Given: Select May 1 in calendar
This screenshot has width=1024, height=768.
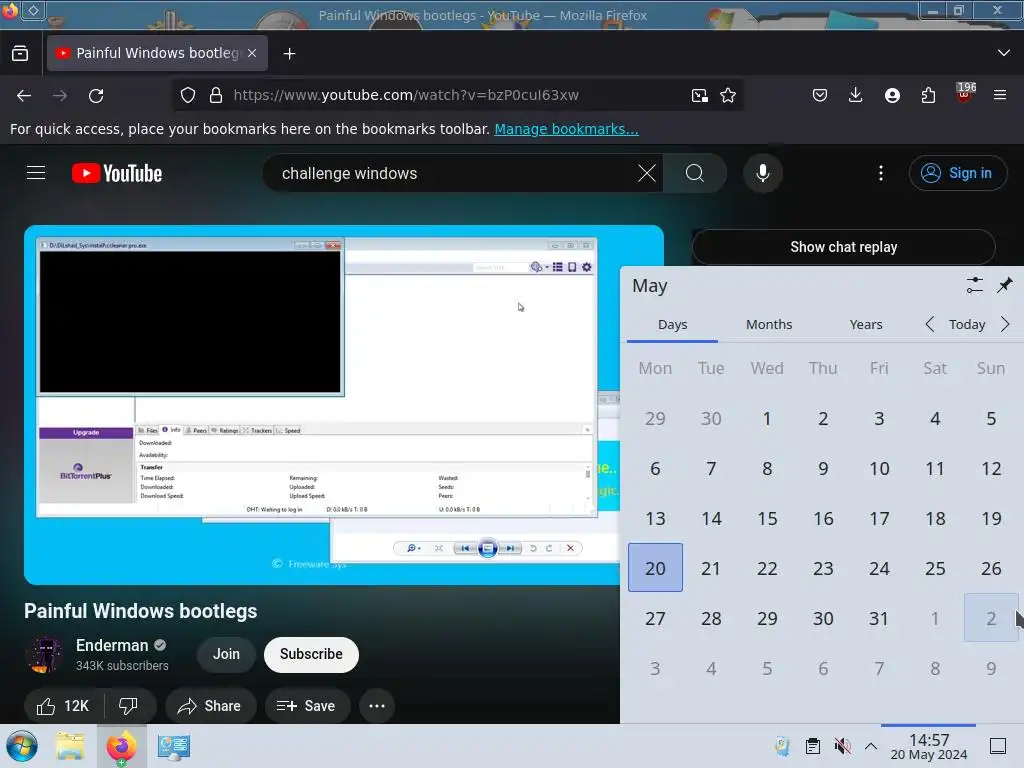Looking at the screenshot, I should (x=767, y=419).
